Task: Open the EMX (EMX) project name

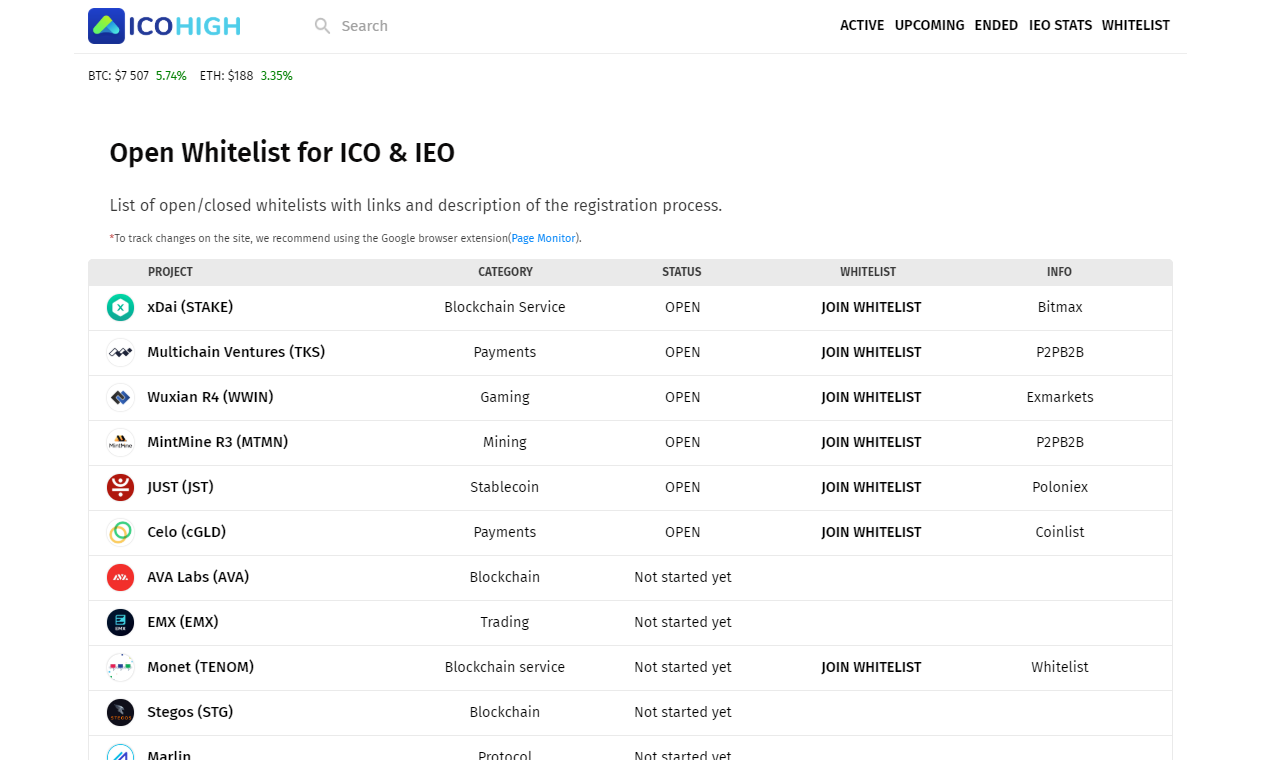Action: click(x=183, y=623)
